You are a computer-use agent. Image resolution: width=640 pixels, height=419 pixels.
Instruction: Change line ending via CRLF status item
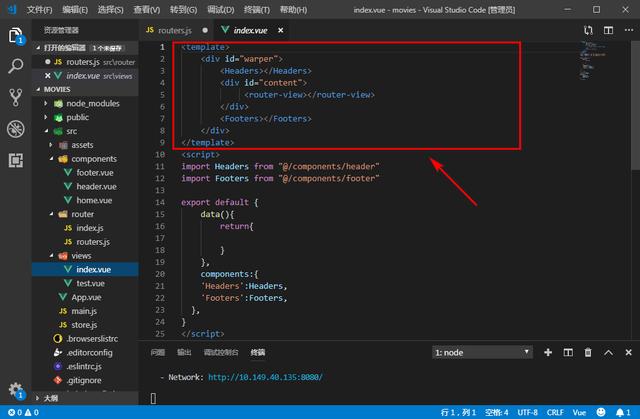click(555, 412)
